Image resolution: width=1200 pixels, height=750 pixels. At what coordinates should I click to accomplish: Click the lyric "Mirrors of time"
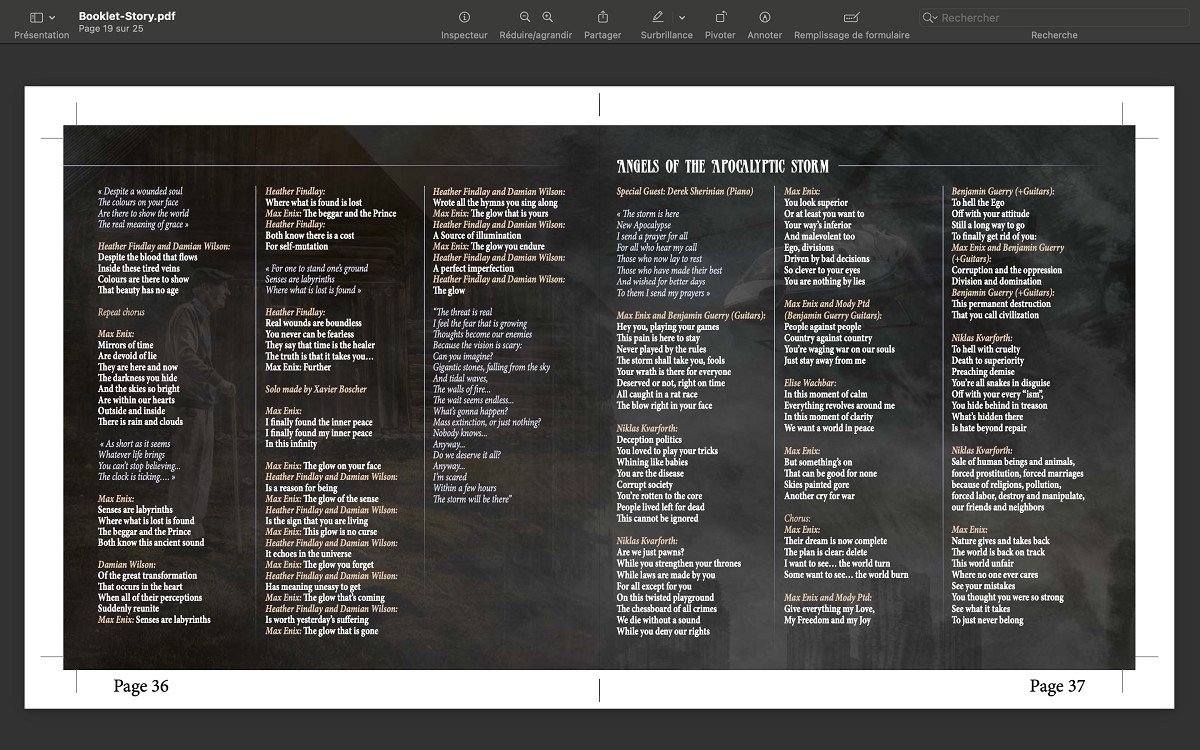point(126,345)
